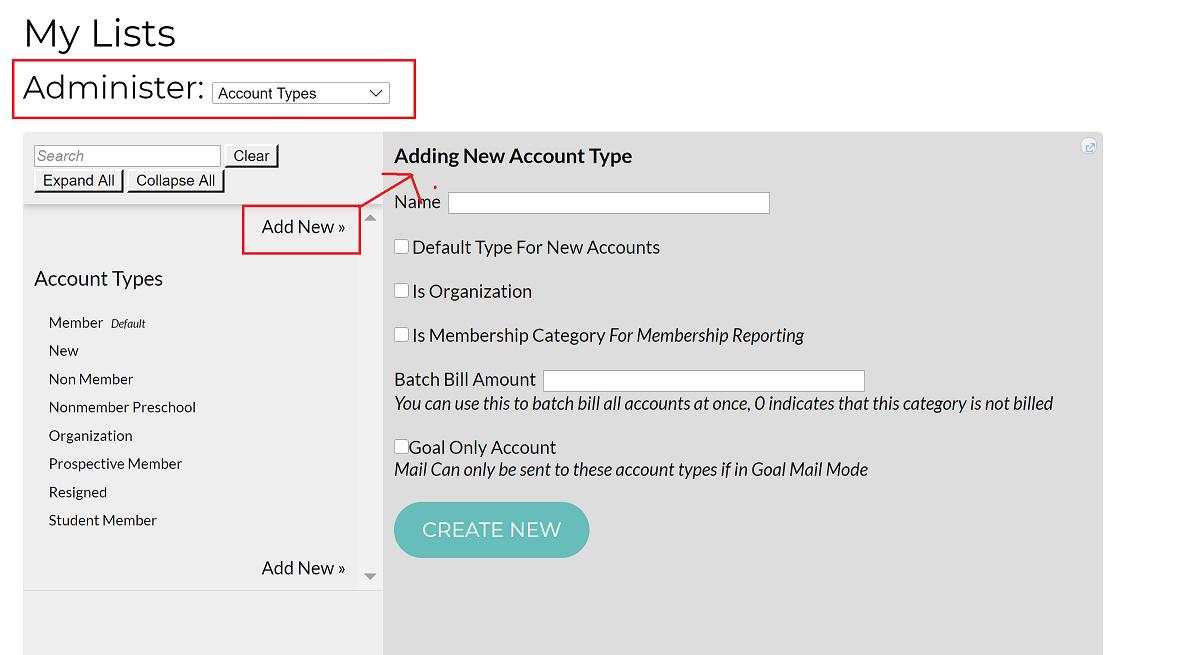Screen dimensions: 1186x655
Task: Select the Non Member account type
Action: coord(90,379)
